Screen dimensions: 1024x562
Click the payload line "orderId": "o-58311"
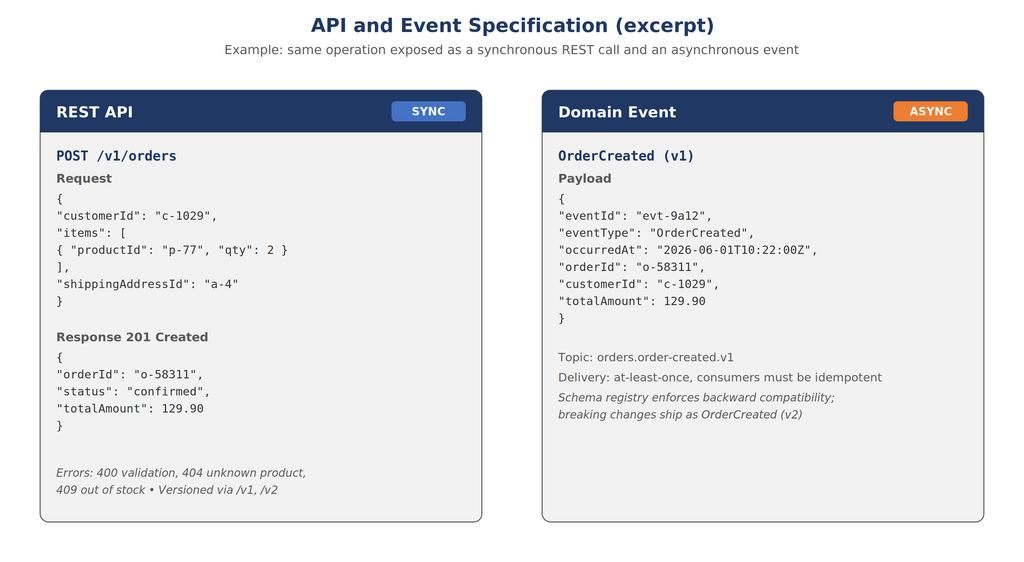pos(632,267)
